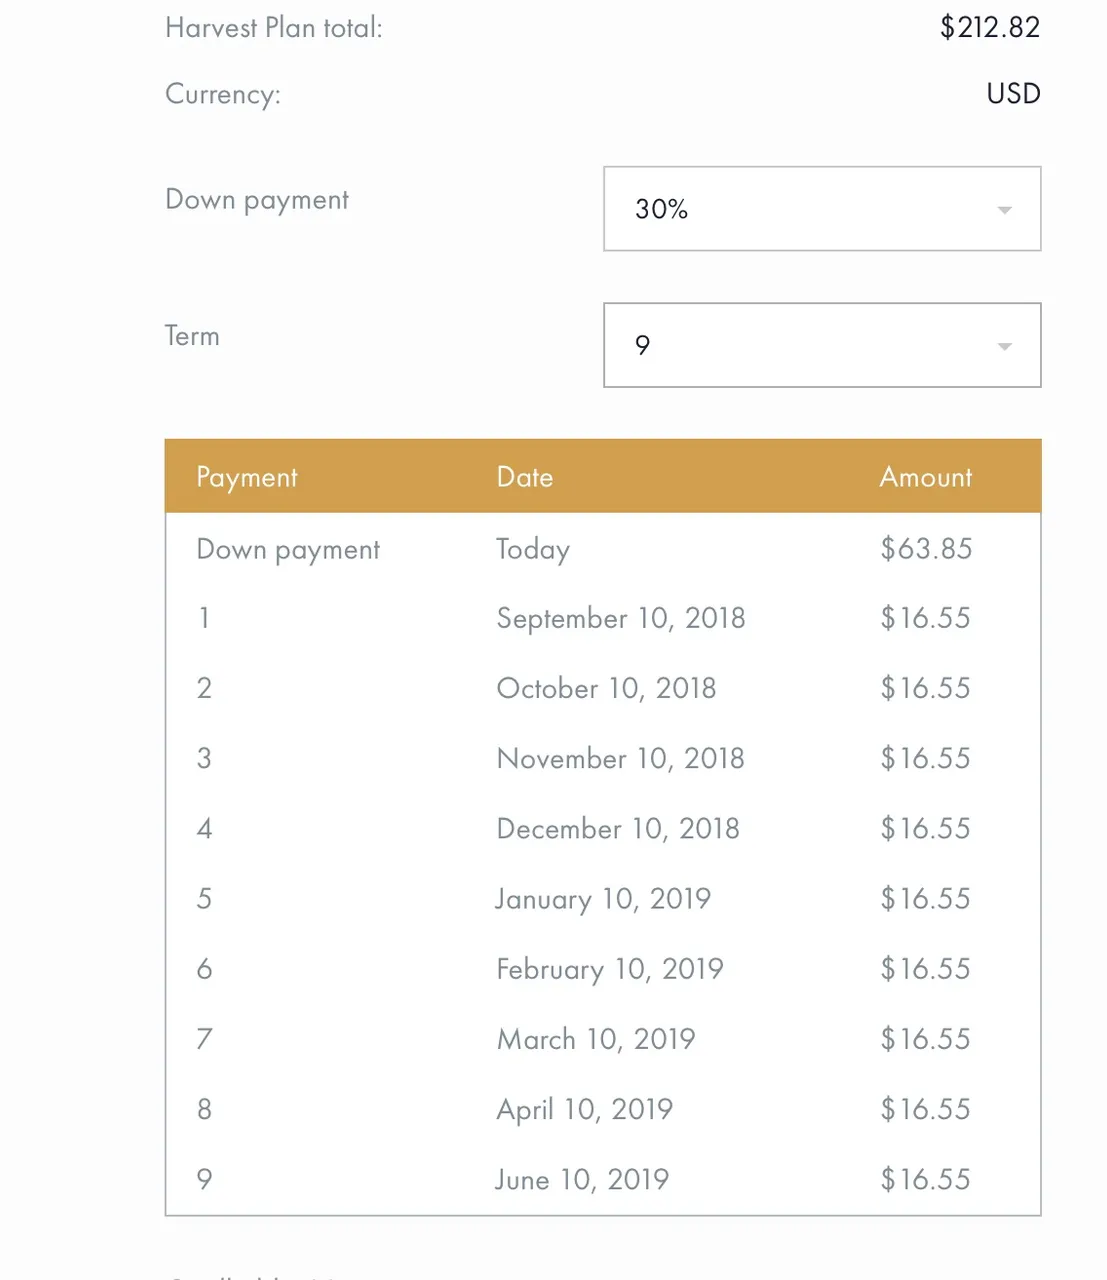This screenshot has height=1280, width=1107.
Task: Click the $63.85 down payment amount
Action: click(x=926, y=548)
